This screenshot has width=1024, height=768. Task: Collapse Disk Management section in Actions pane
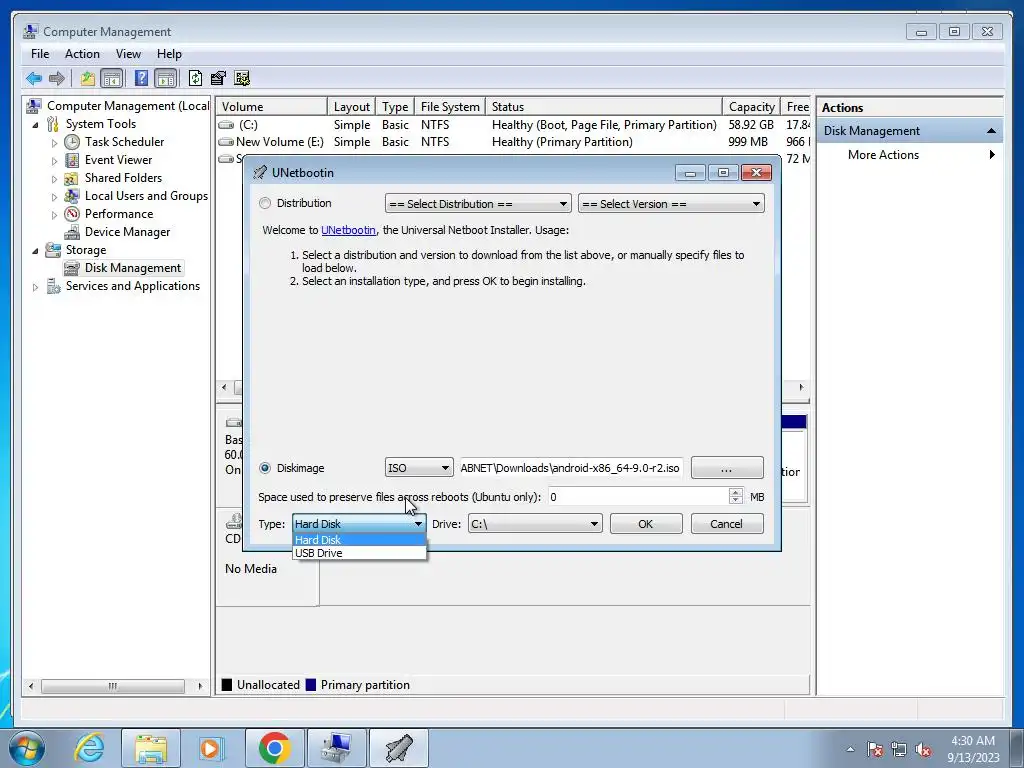[x=991, y=131]
